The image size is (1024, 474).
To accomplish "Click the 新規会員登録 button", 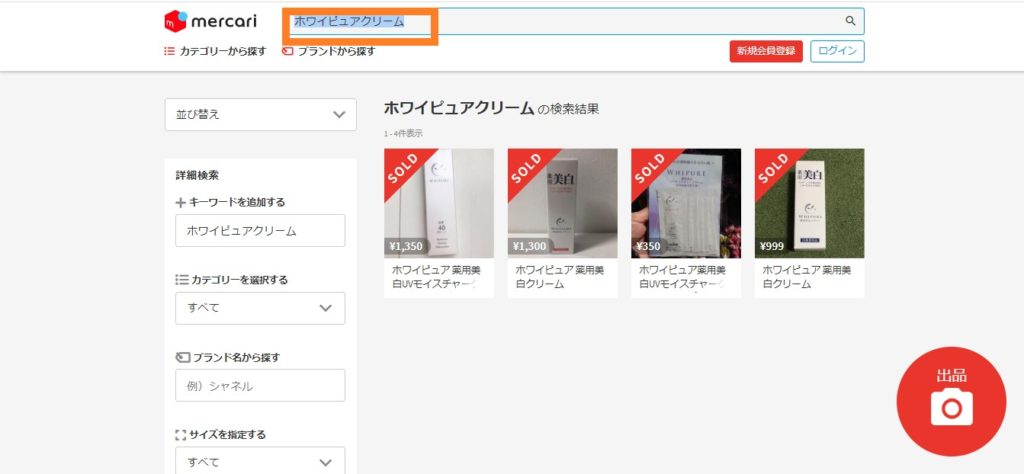I will point(766,51).
